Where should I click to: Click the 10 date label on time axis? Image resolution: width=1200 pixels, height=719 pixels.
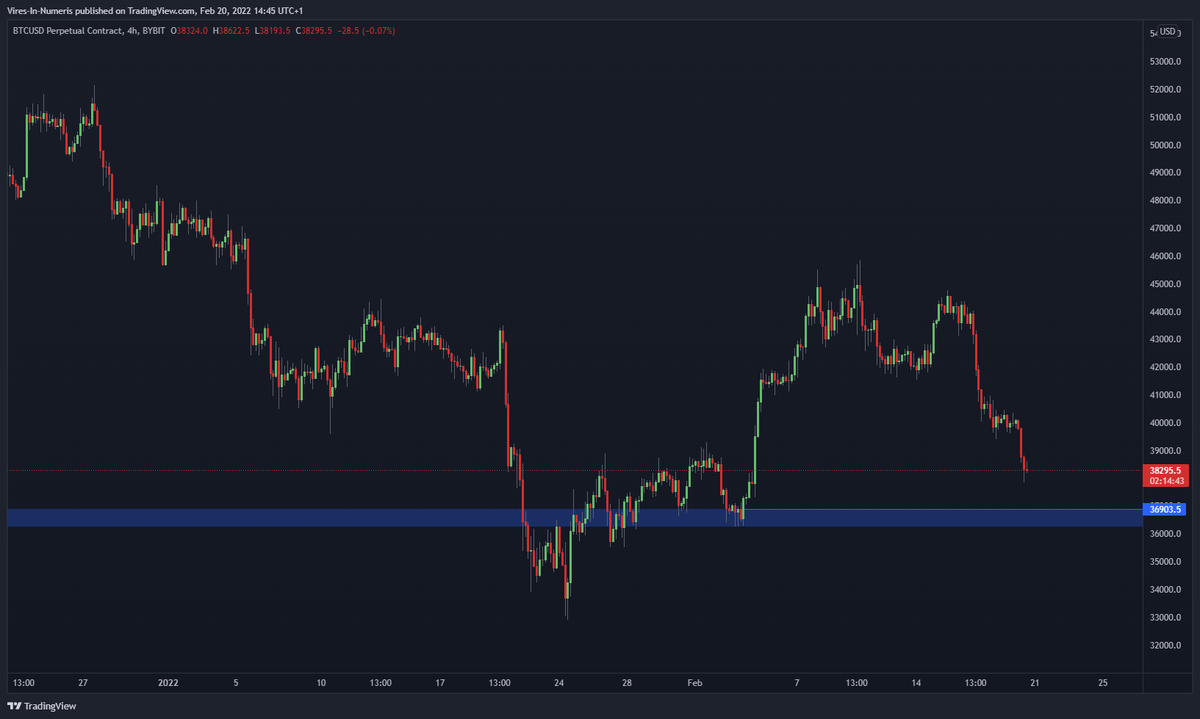point(321,683)
